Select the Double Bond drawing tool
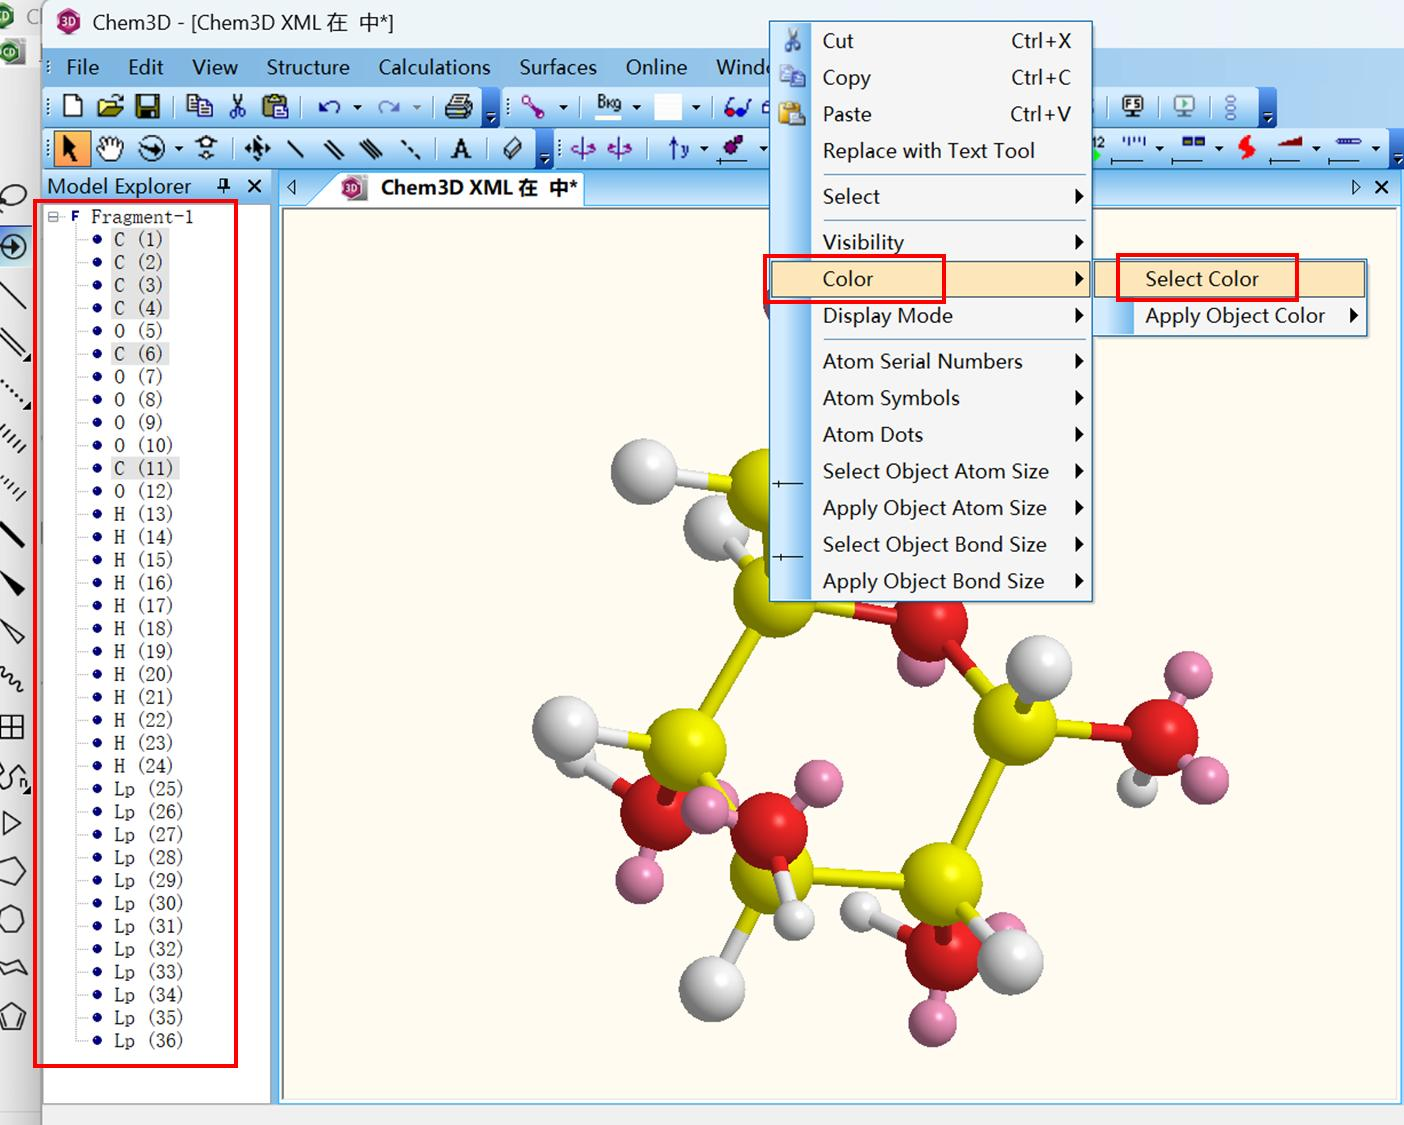Screen dimensions: 1404x1125 point(335,148)
